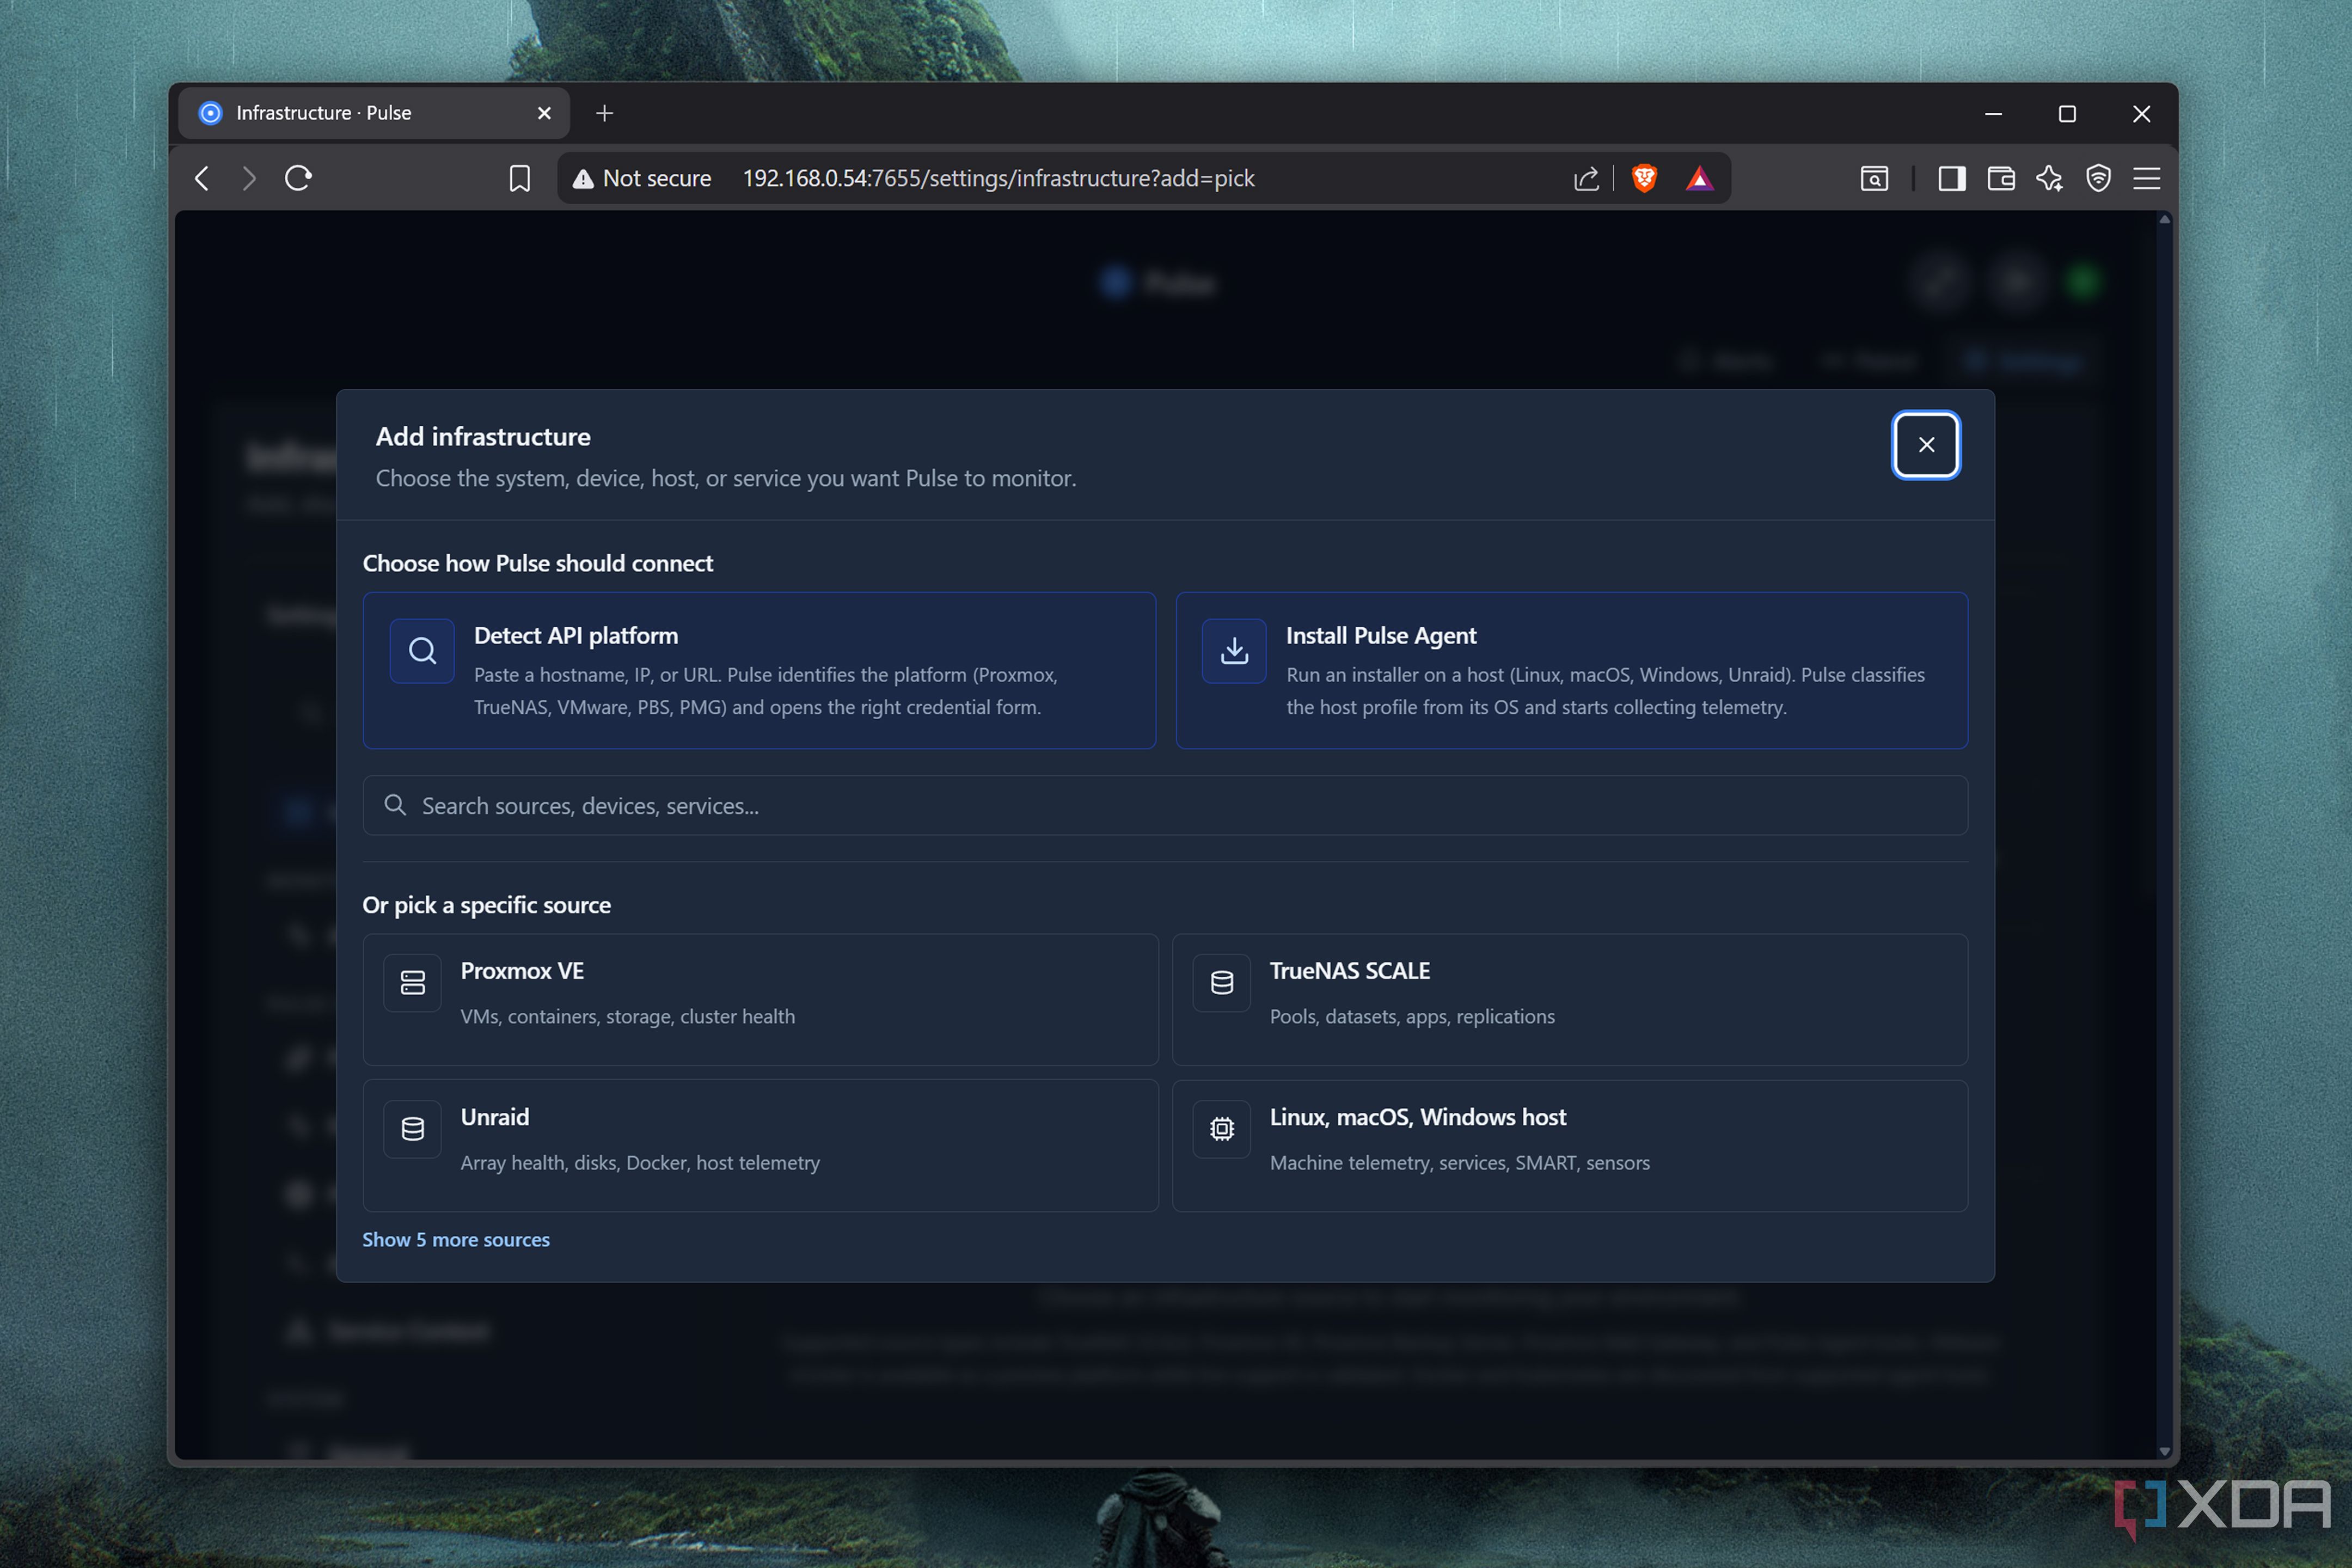Viewport: 2352px width, 1568px height.
Task: Click 'Or pick a specific source' text
Action: (x=486, y=905)
